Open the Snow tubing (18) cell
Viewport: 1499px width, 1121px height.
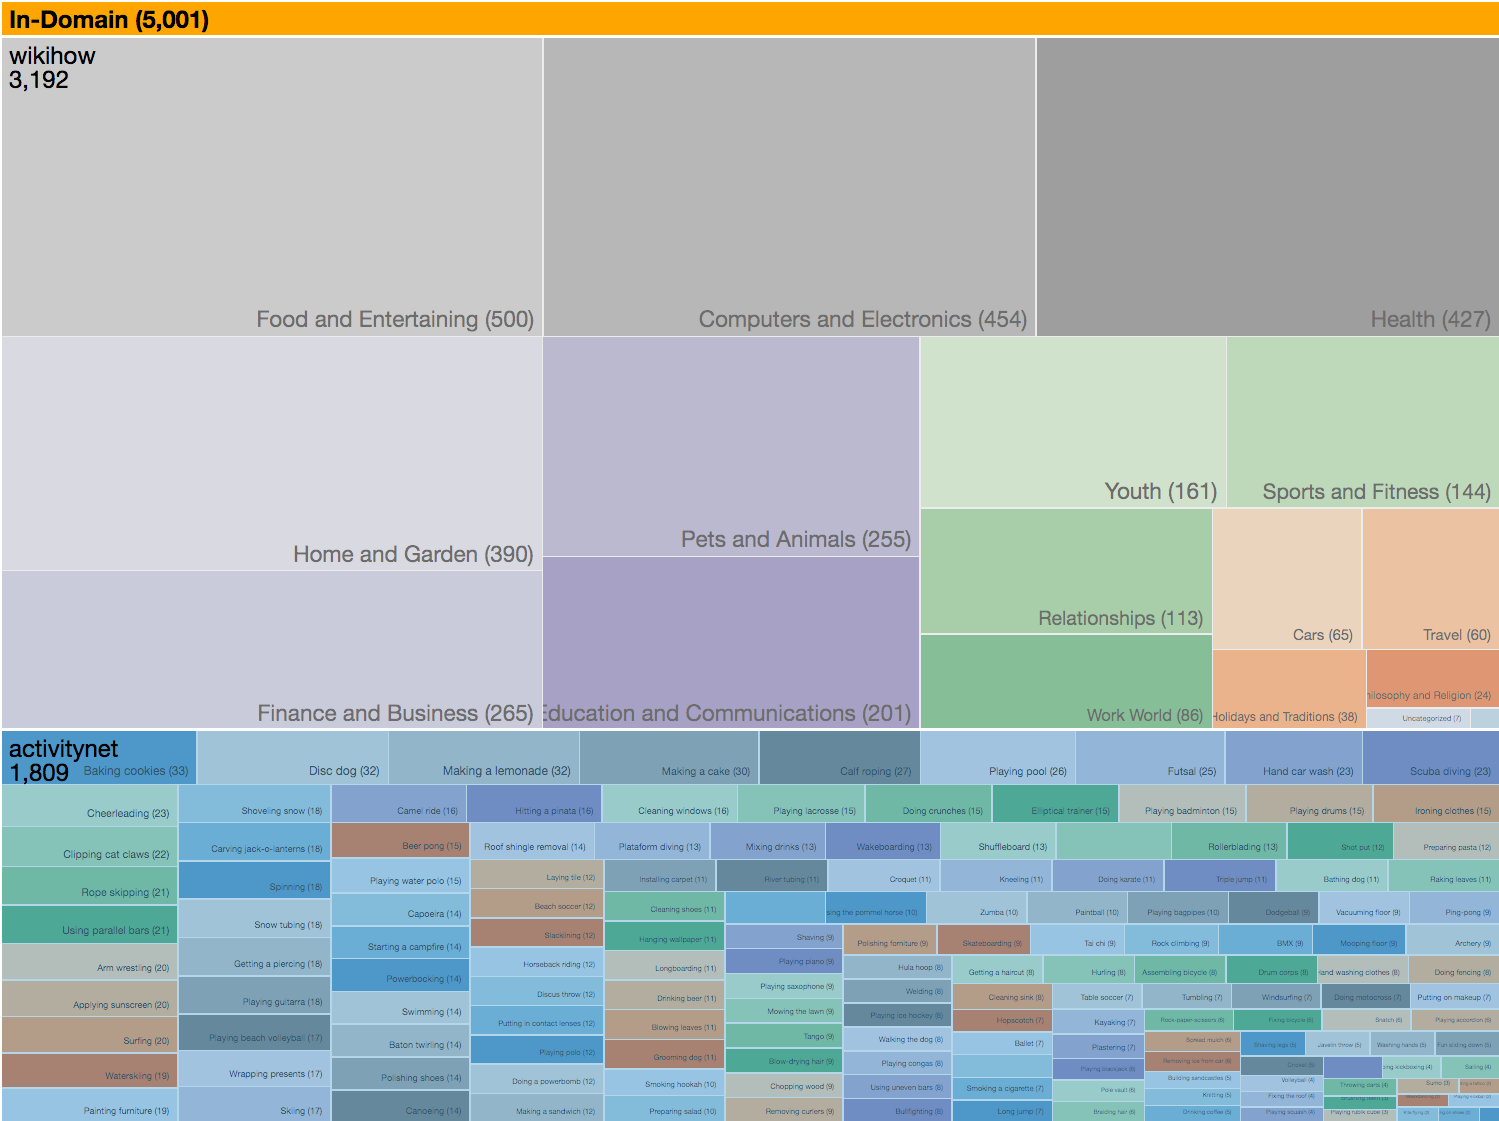click(255, 918)
